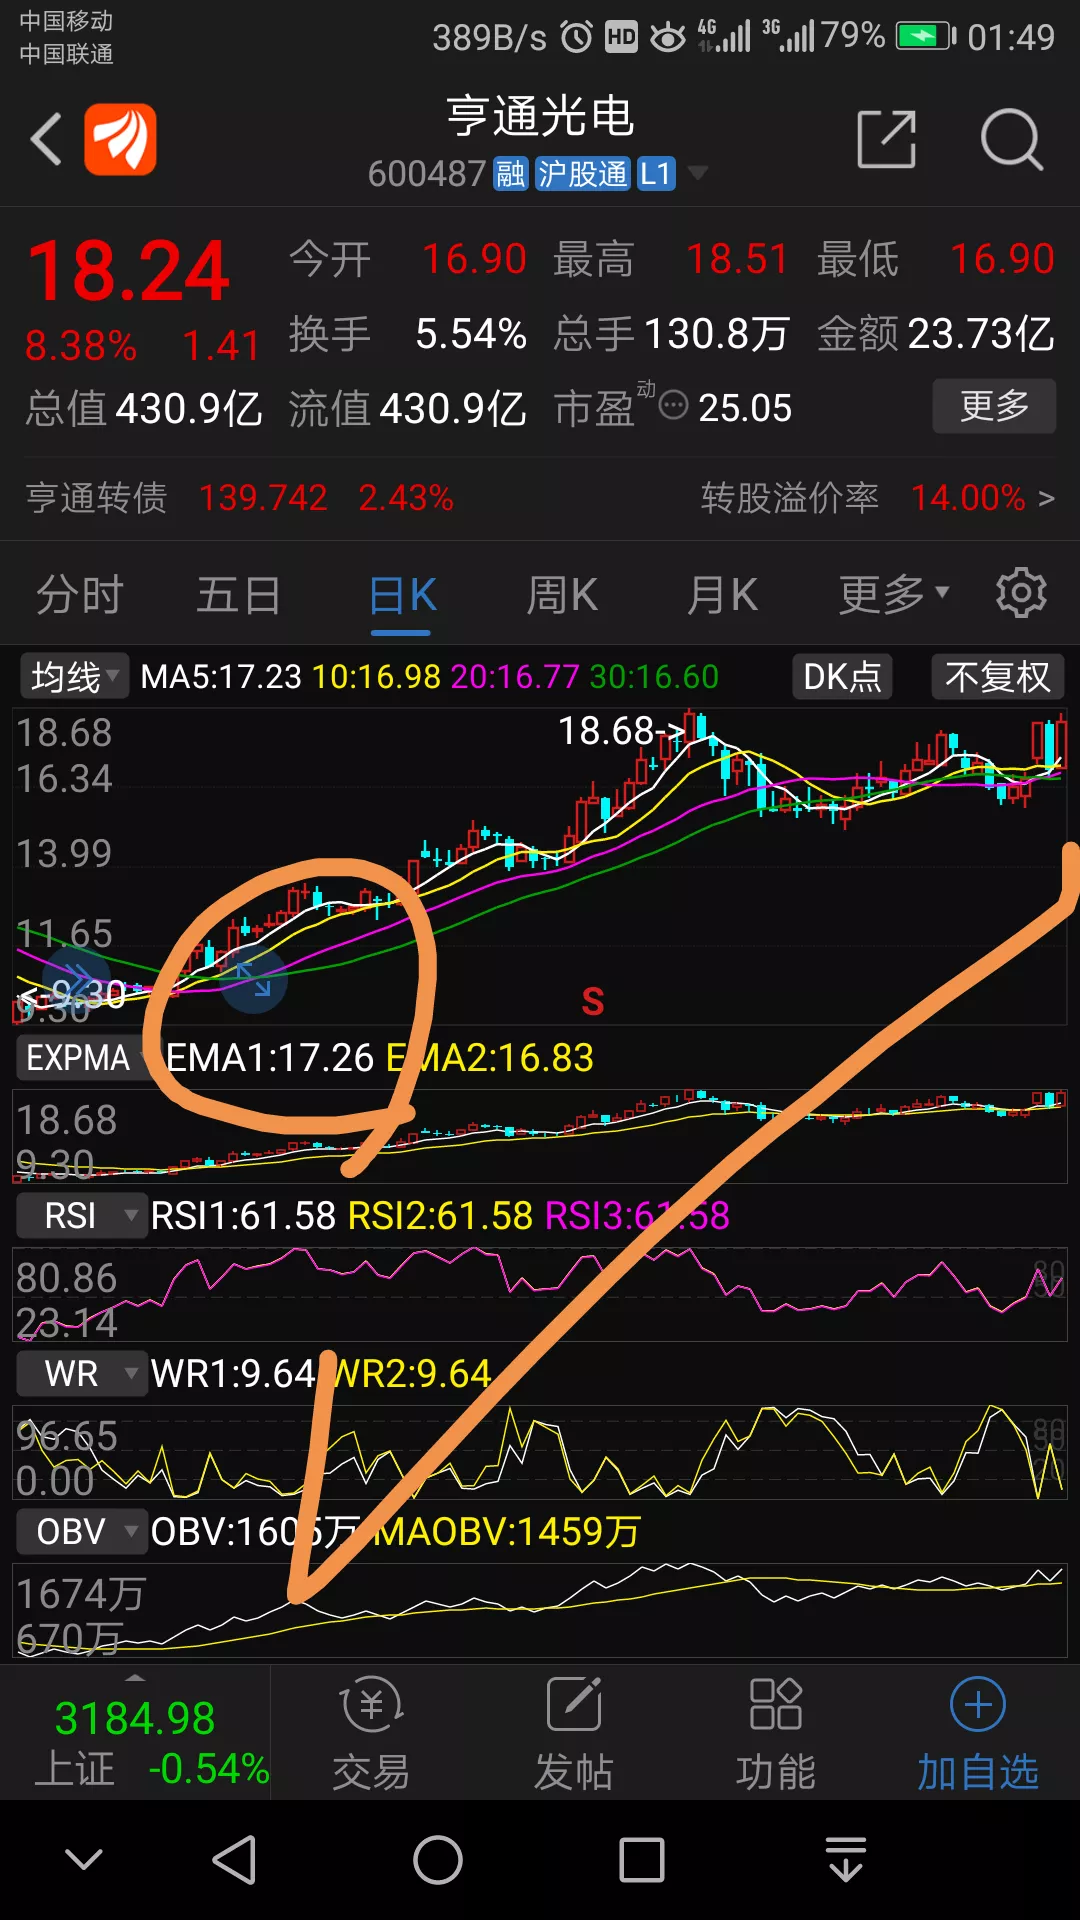Viewport: 1080px width, 1920px height.
Task: Change the 不复权 adjustment setting
Action: [997, 677]
